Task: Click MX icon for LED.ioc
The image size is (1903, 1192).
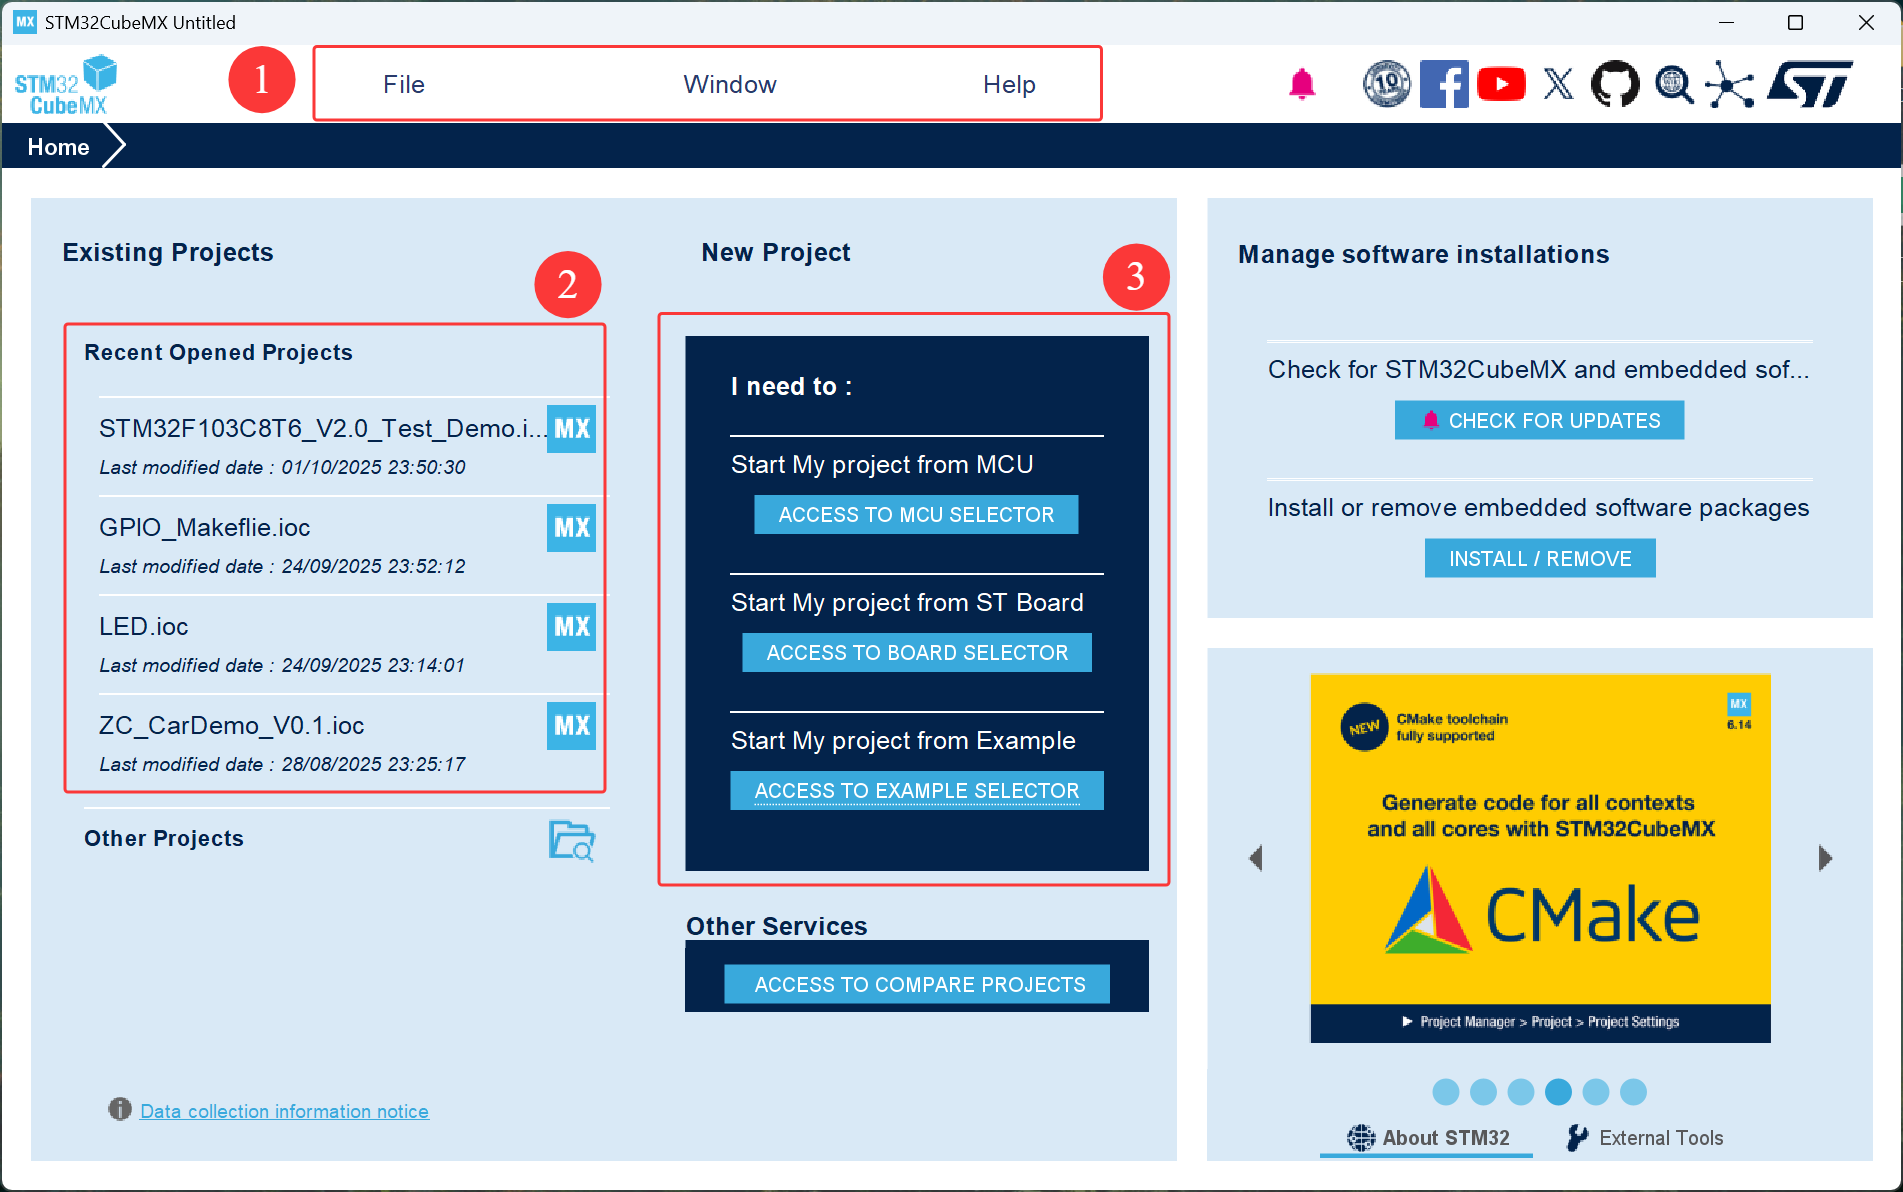Action: coord(571,627)
